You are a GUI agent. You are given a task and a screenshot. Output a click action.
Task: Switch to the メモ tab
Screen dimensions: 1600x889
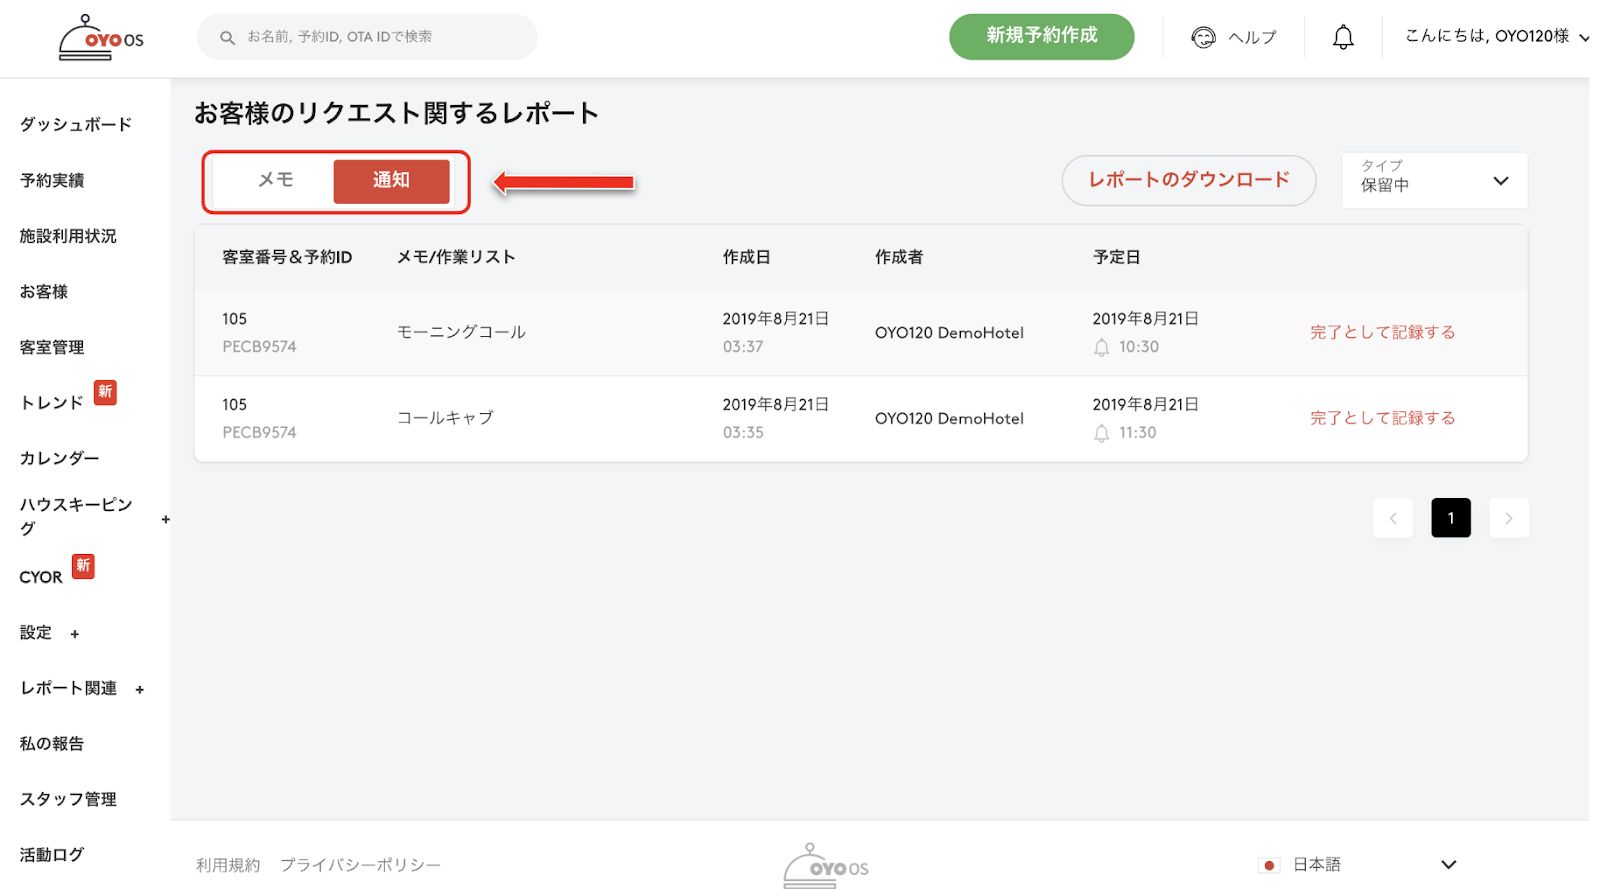coord(275,180)
